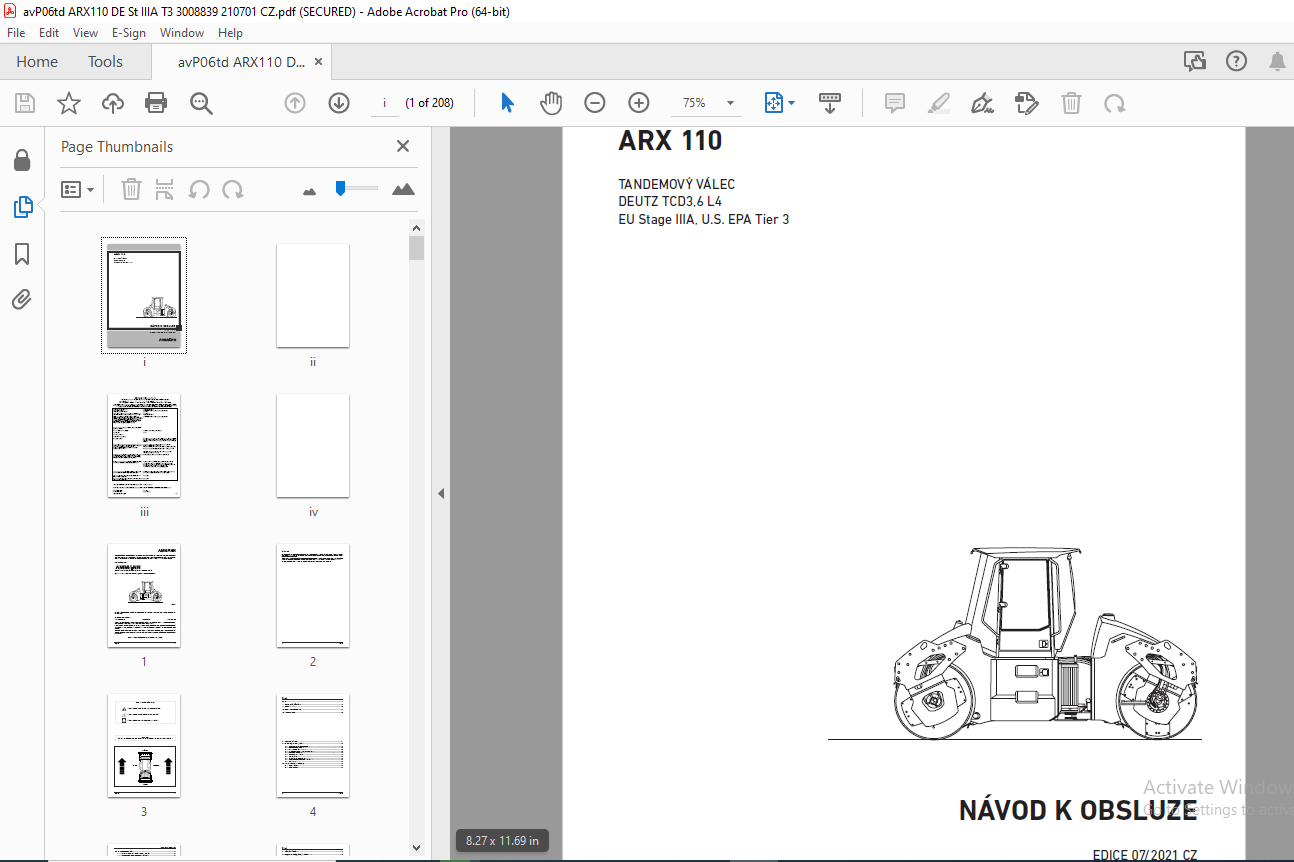Select page iii thumbnail
This screenshot has width=1294, height=862.
point(144,445)
